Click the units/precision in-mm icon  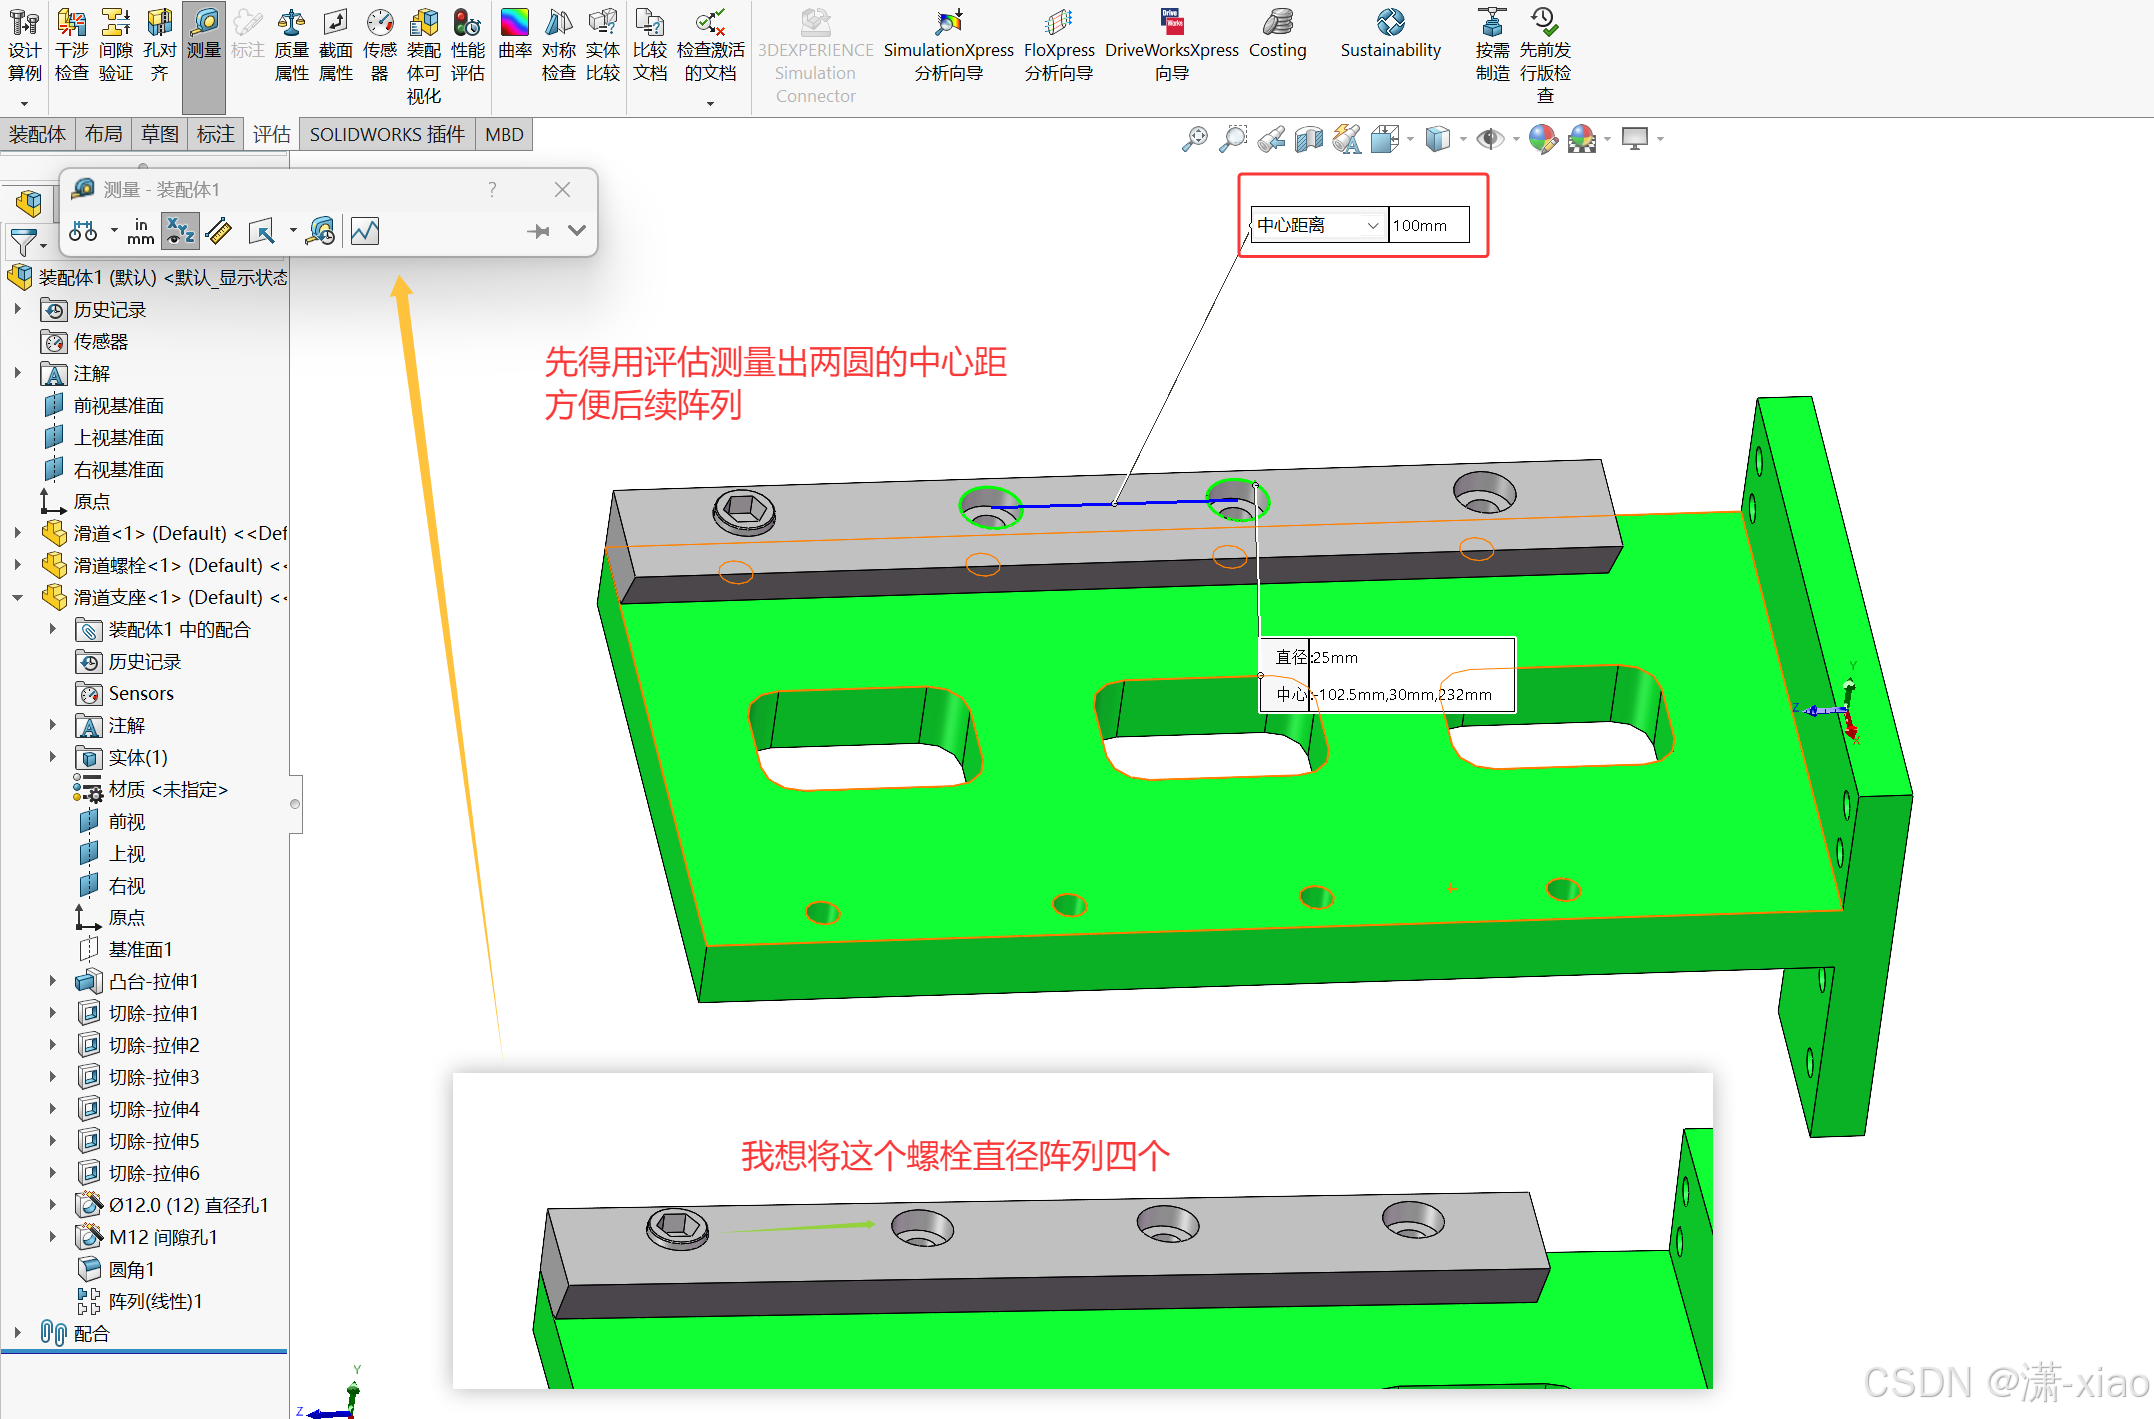141,232
